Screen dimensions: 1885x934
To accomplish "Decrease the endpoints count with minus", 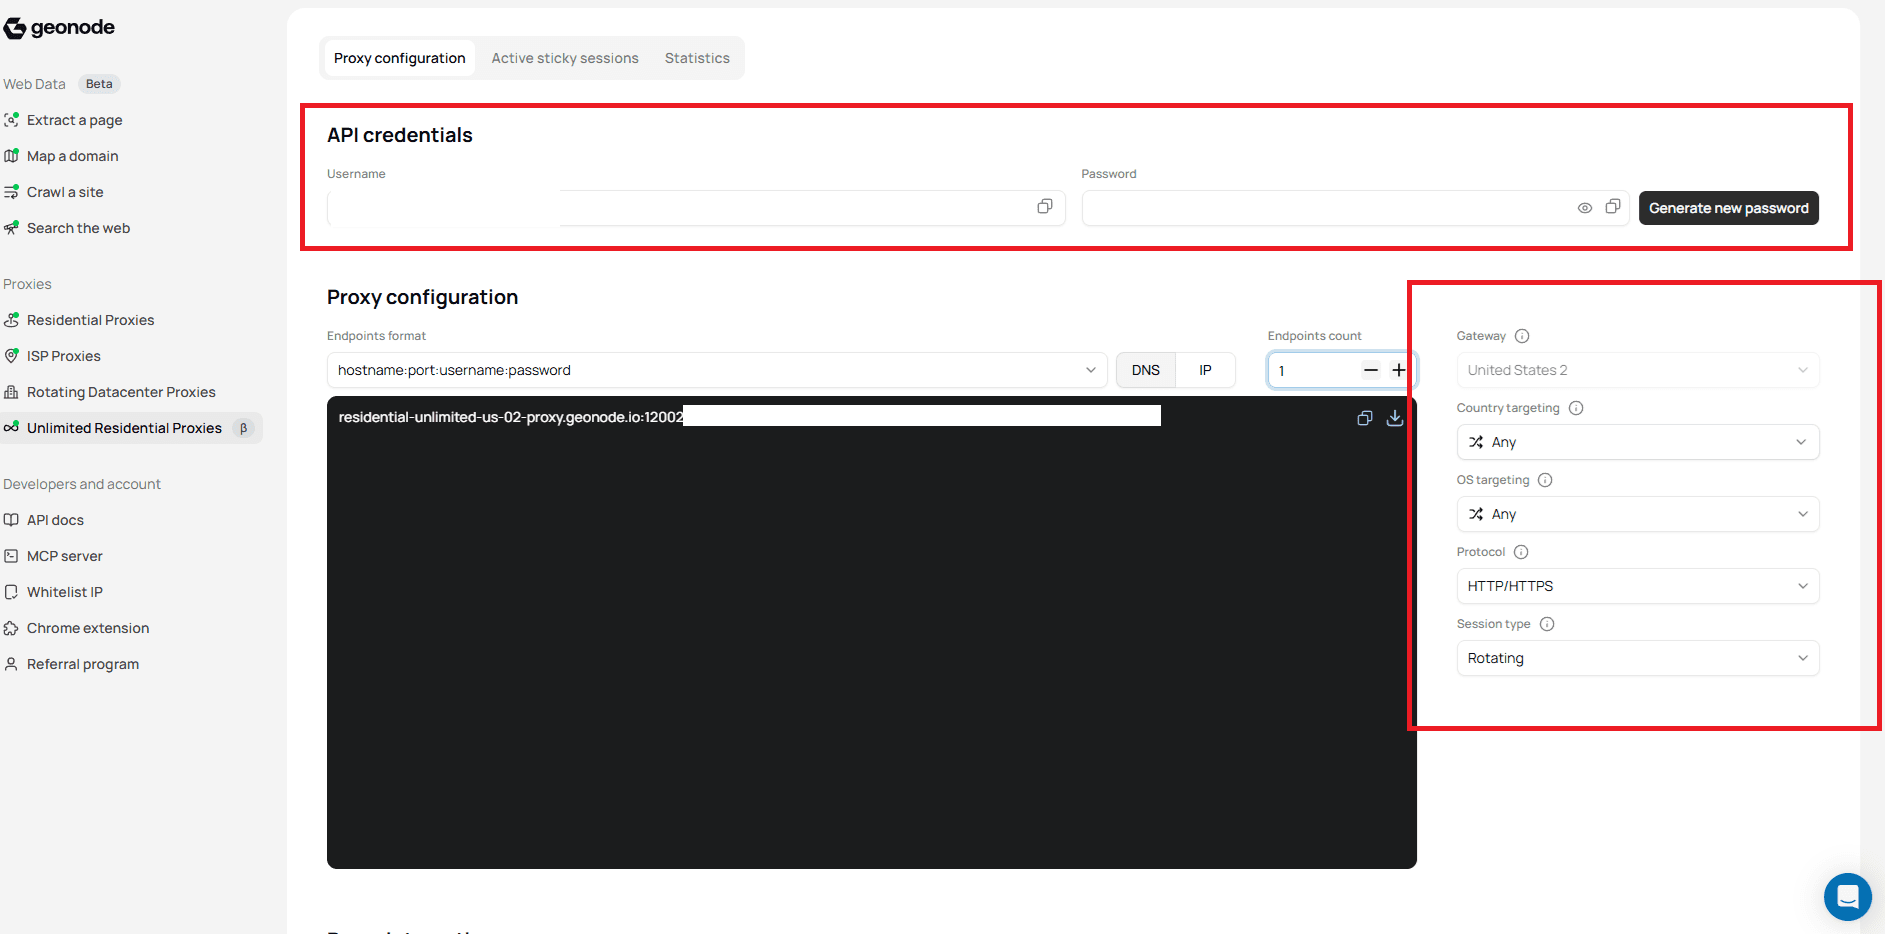I will (x=1371, y=370).
